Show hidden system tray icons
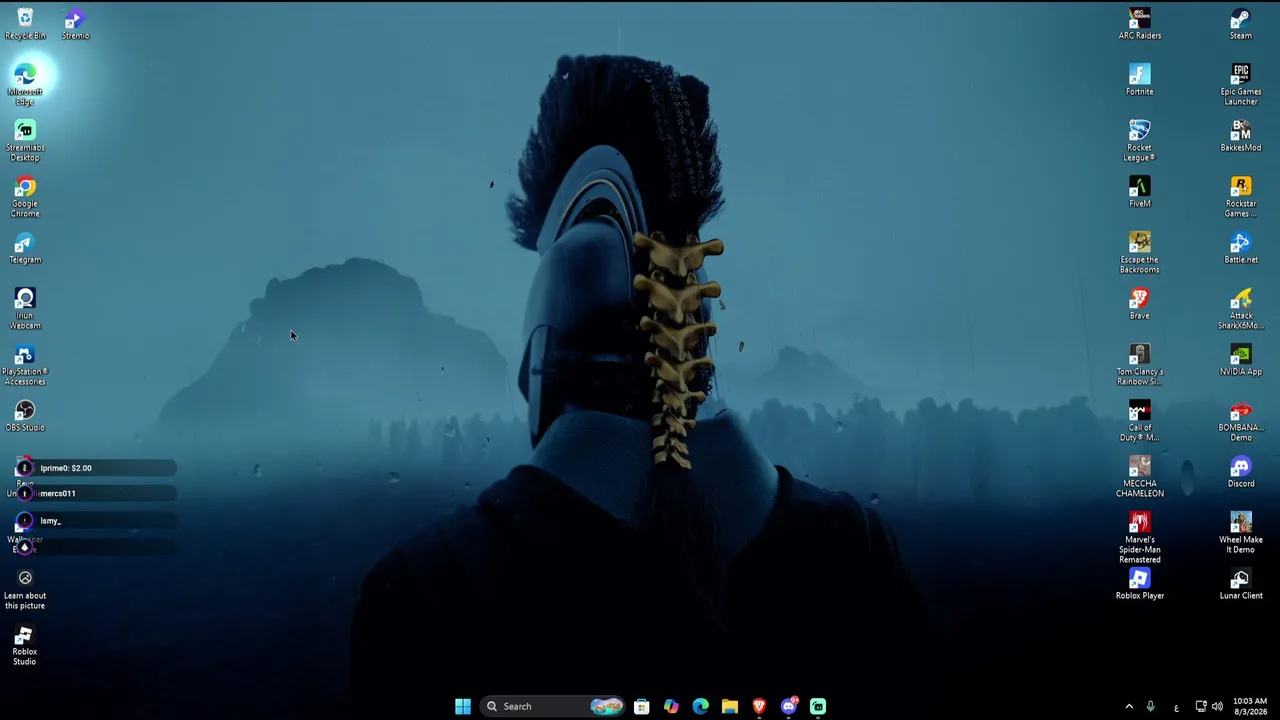Screen dimensions: 1280x720 [x=1129, y=707]
